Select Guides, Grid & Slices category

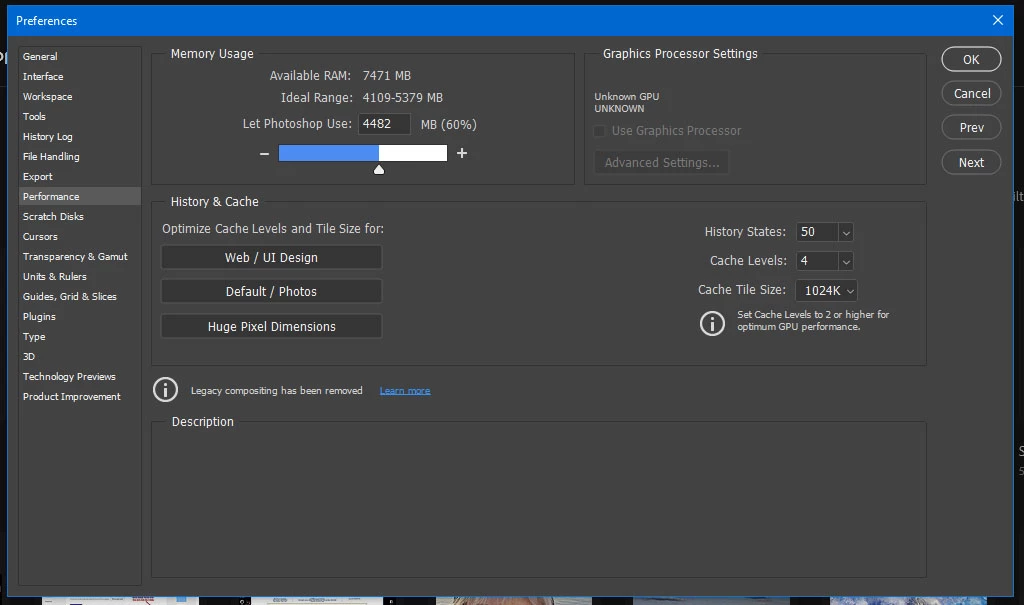[80, 297]
